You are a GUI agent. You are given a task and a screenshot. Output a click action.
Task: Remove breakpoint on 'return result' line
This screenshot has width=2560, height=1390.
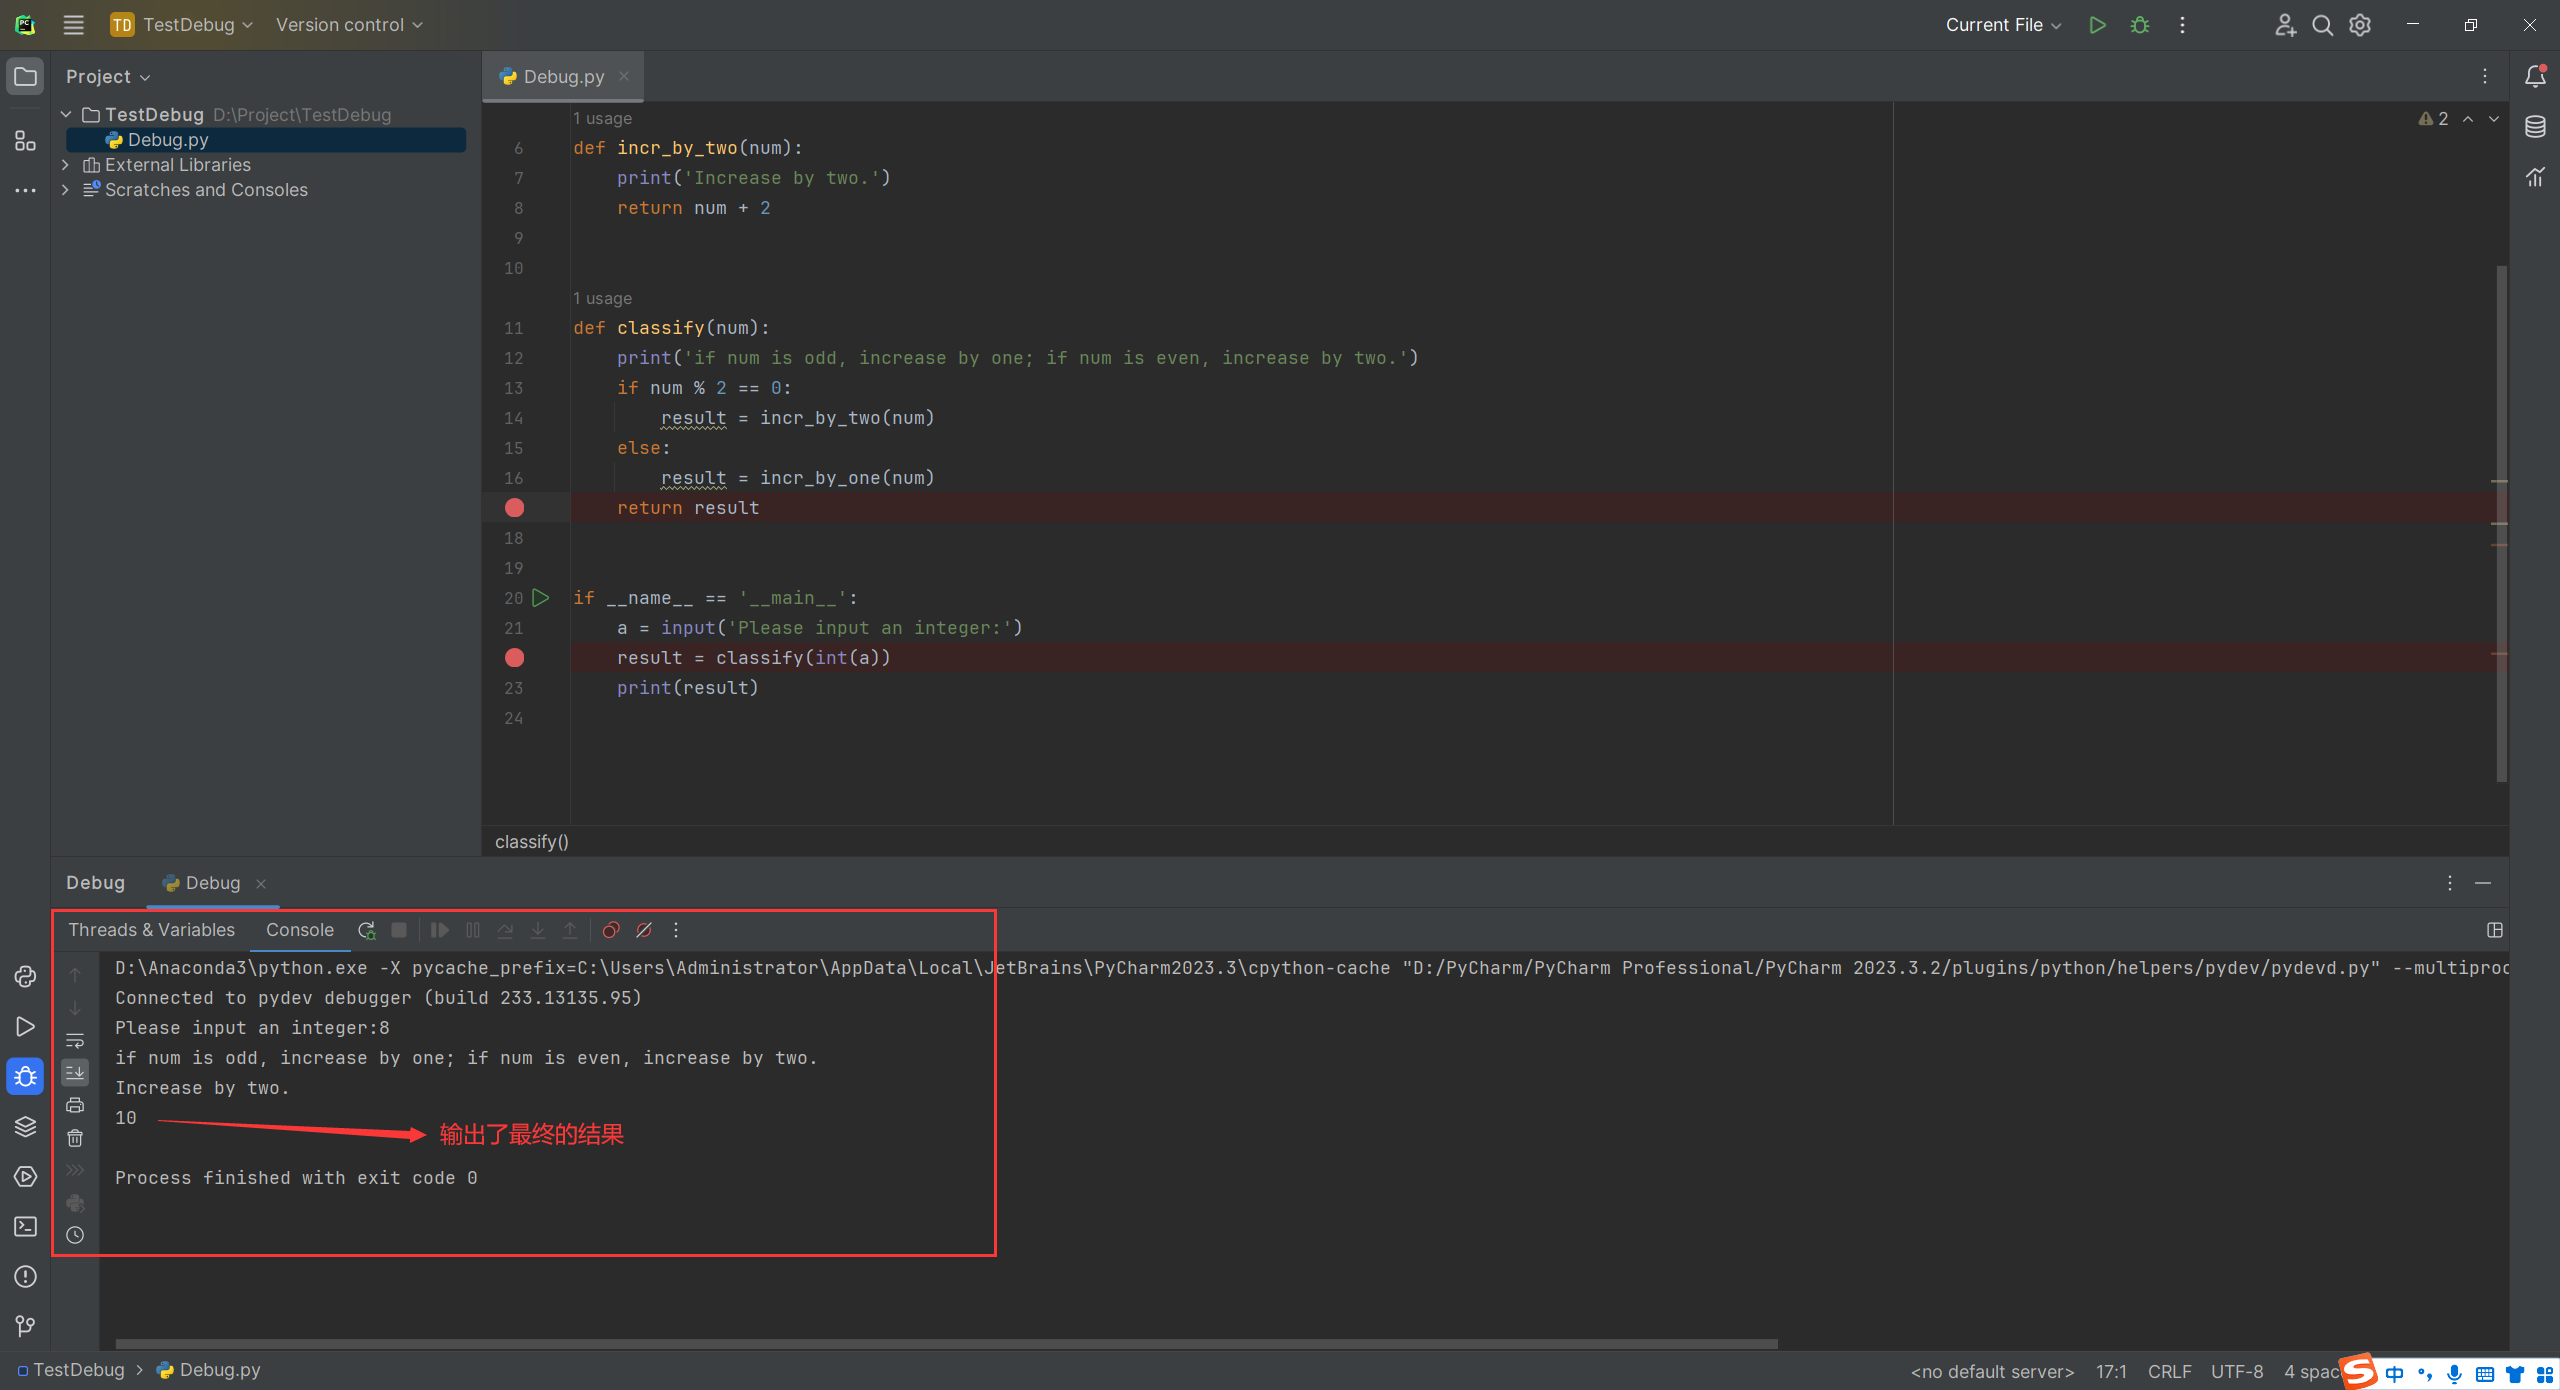pyautogui.click(x=515, y=508)
